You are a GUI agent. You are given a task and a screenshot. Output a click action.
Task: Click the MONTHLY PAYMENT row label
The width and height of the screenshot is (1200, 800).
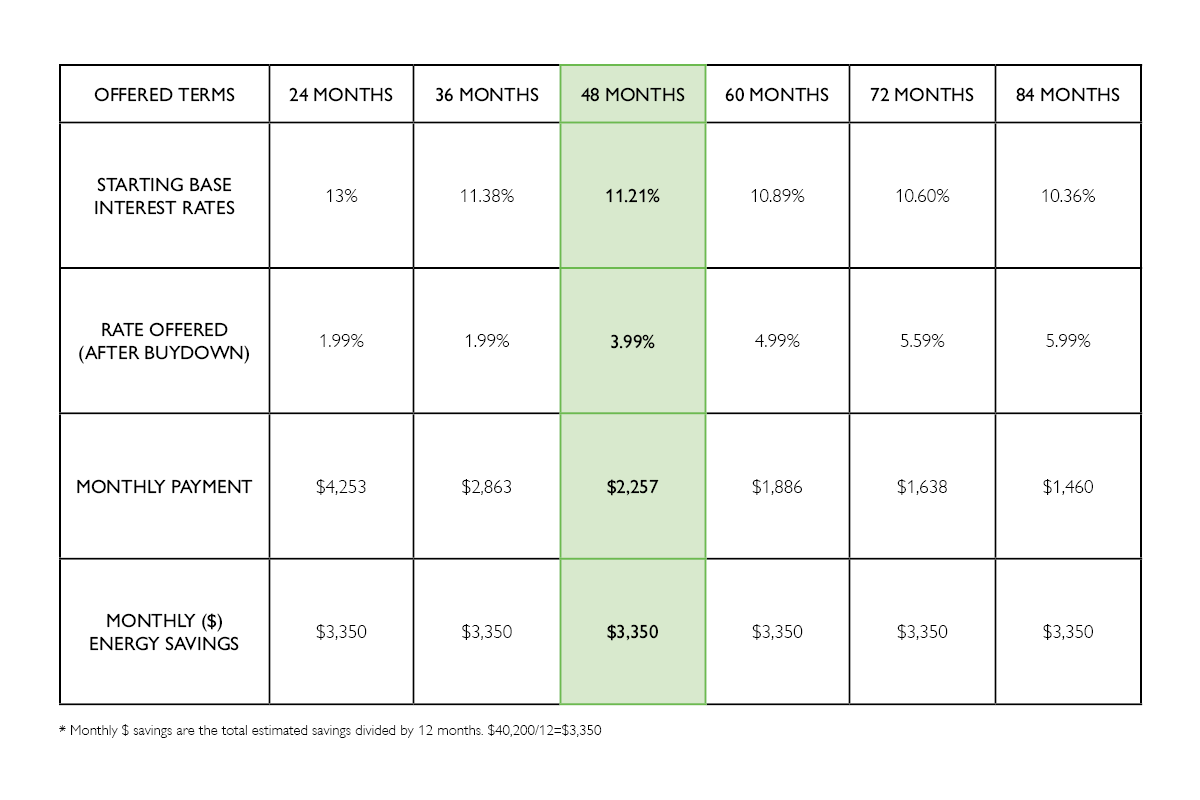click(165, 487)
